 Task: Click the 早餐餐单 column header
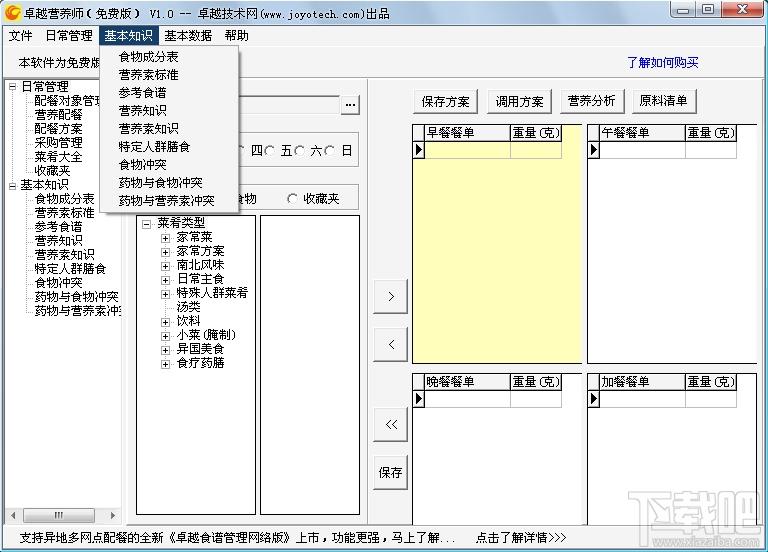[x=467, y=133]
